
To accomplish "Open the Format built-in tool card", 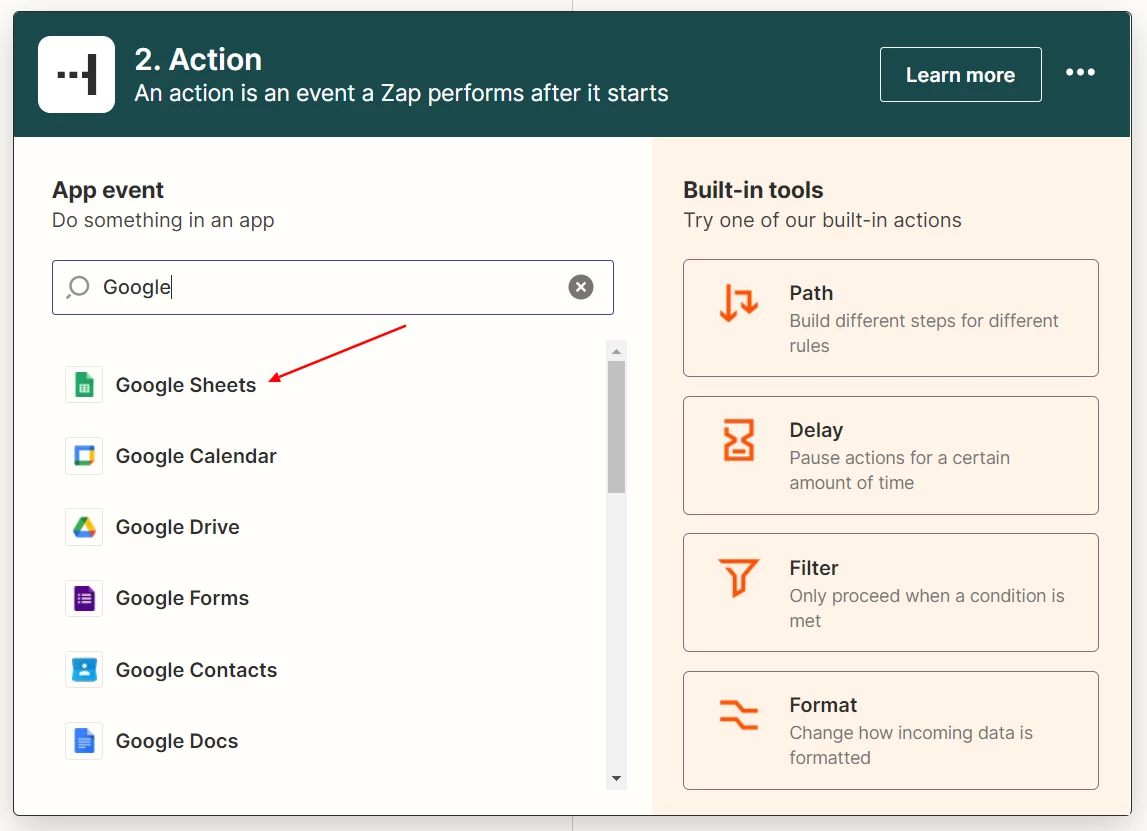I will [x=890, y=730].
